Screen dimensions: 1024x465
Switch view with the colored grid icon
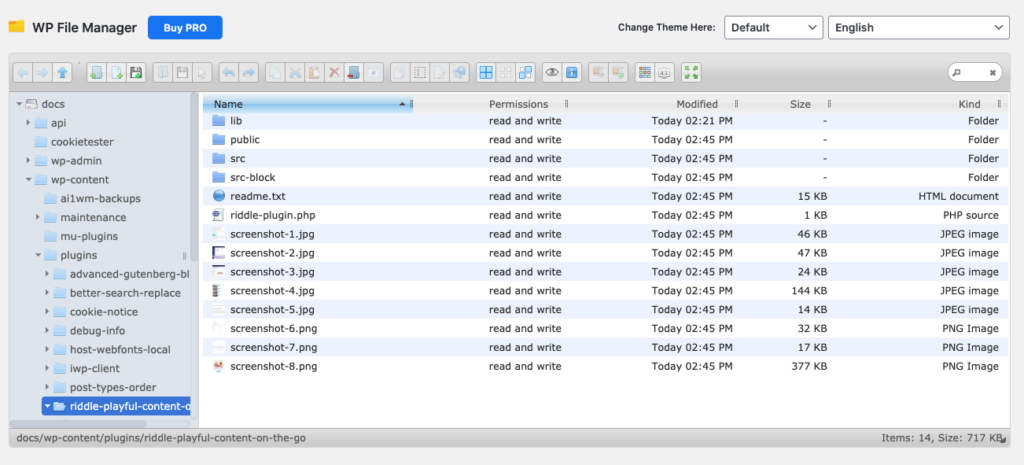645,72
